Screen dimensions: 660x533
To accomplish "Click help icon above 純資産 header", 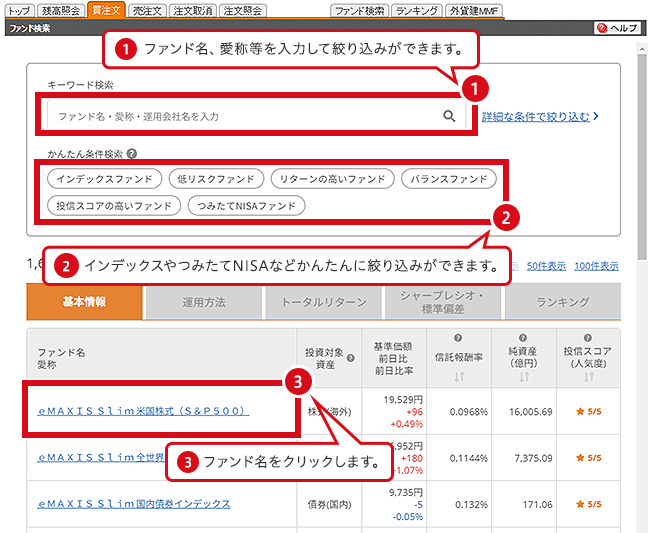I will [523, 338].
